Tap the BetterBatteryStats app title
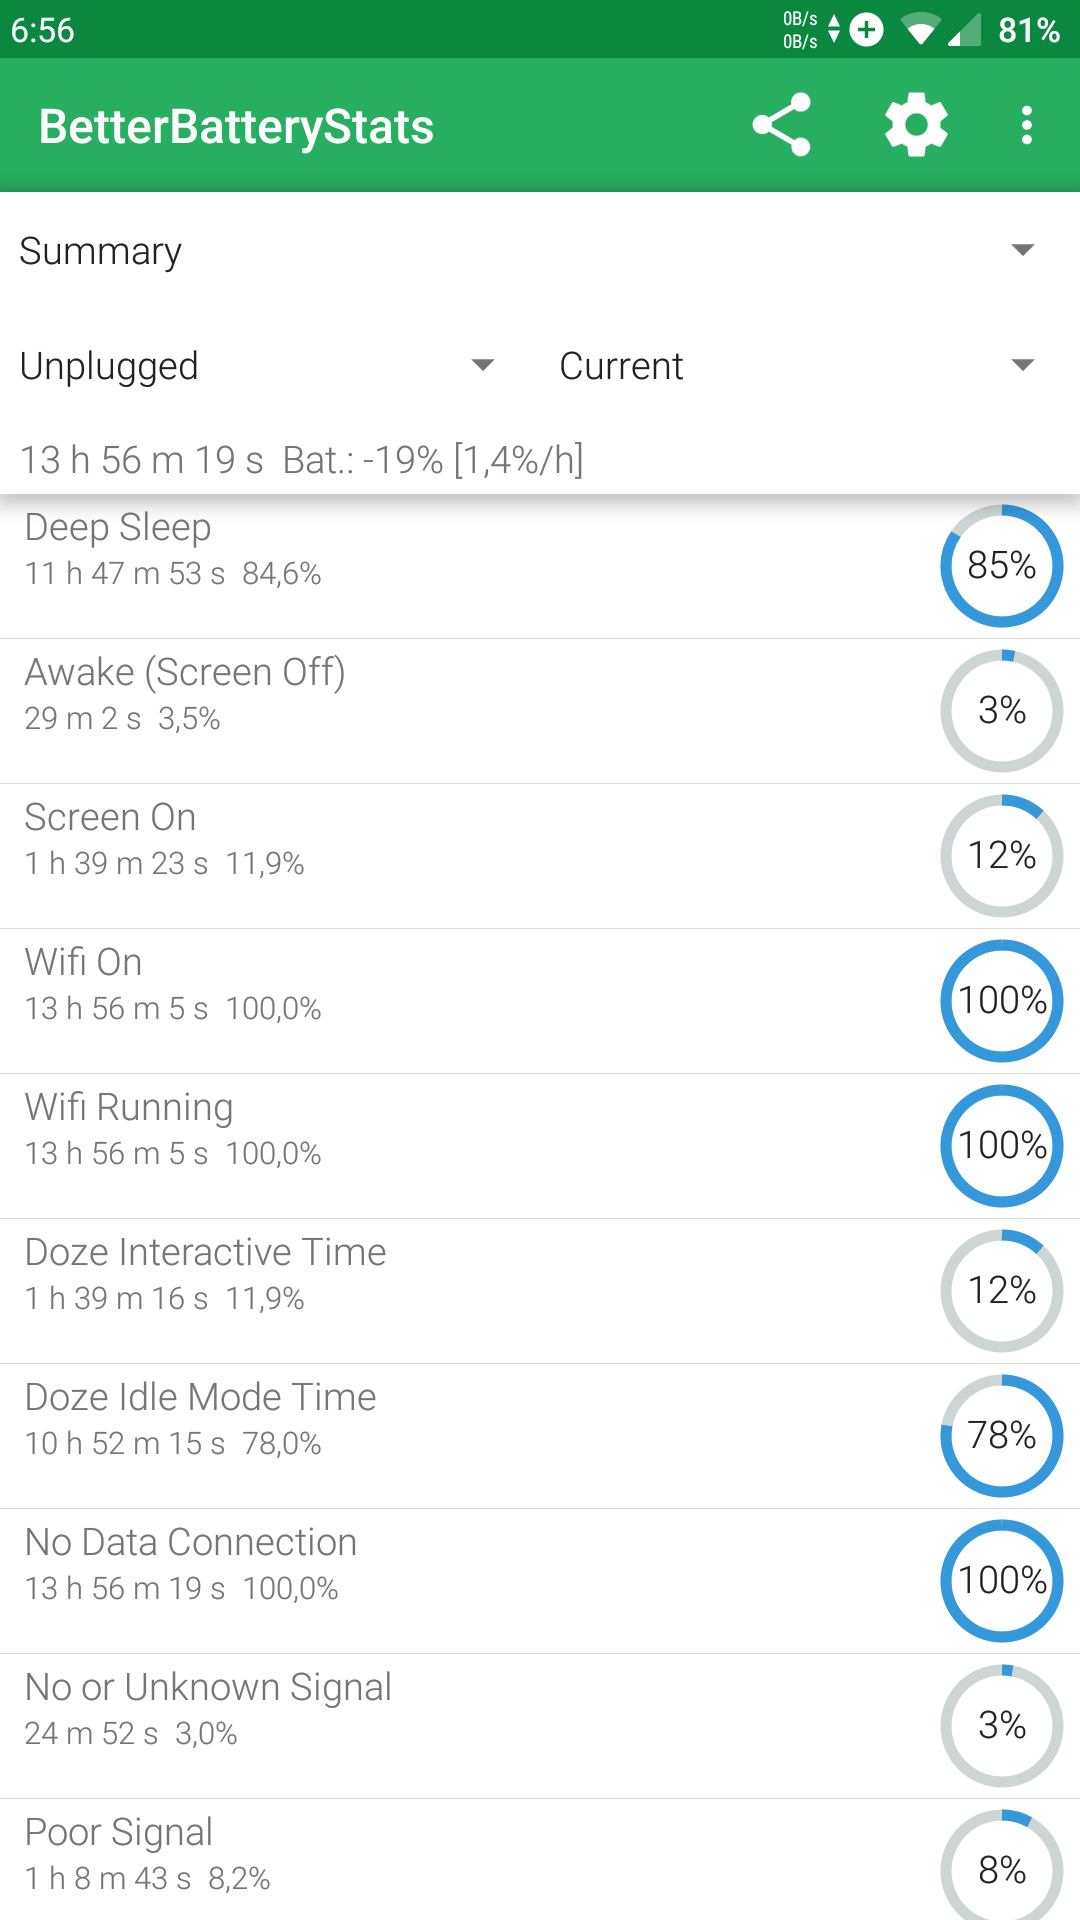The image size is (1080, 1920). [236, 127]
